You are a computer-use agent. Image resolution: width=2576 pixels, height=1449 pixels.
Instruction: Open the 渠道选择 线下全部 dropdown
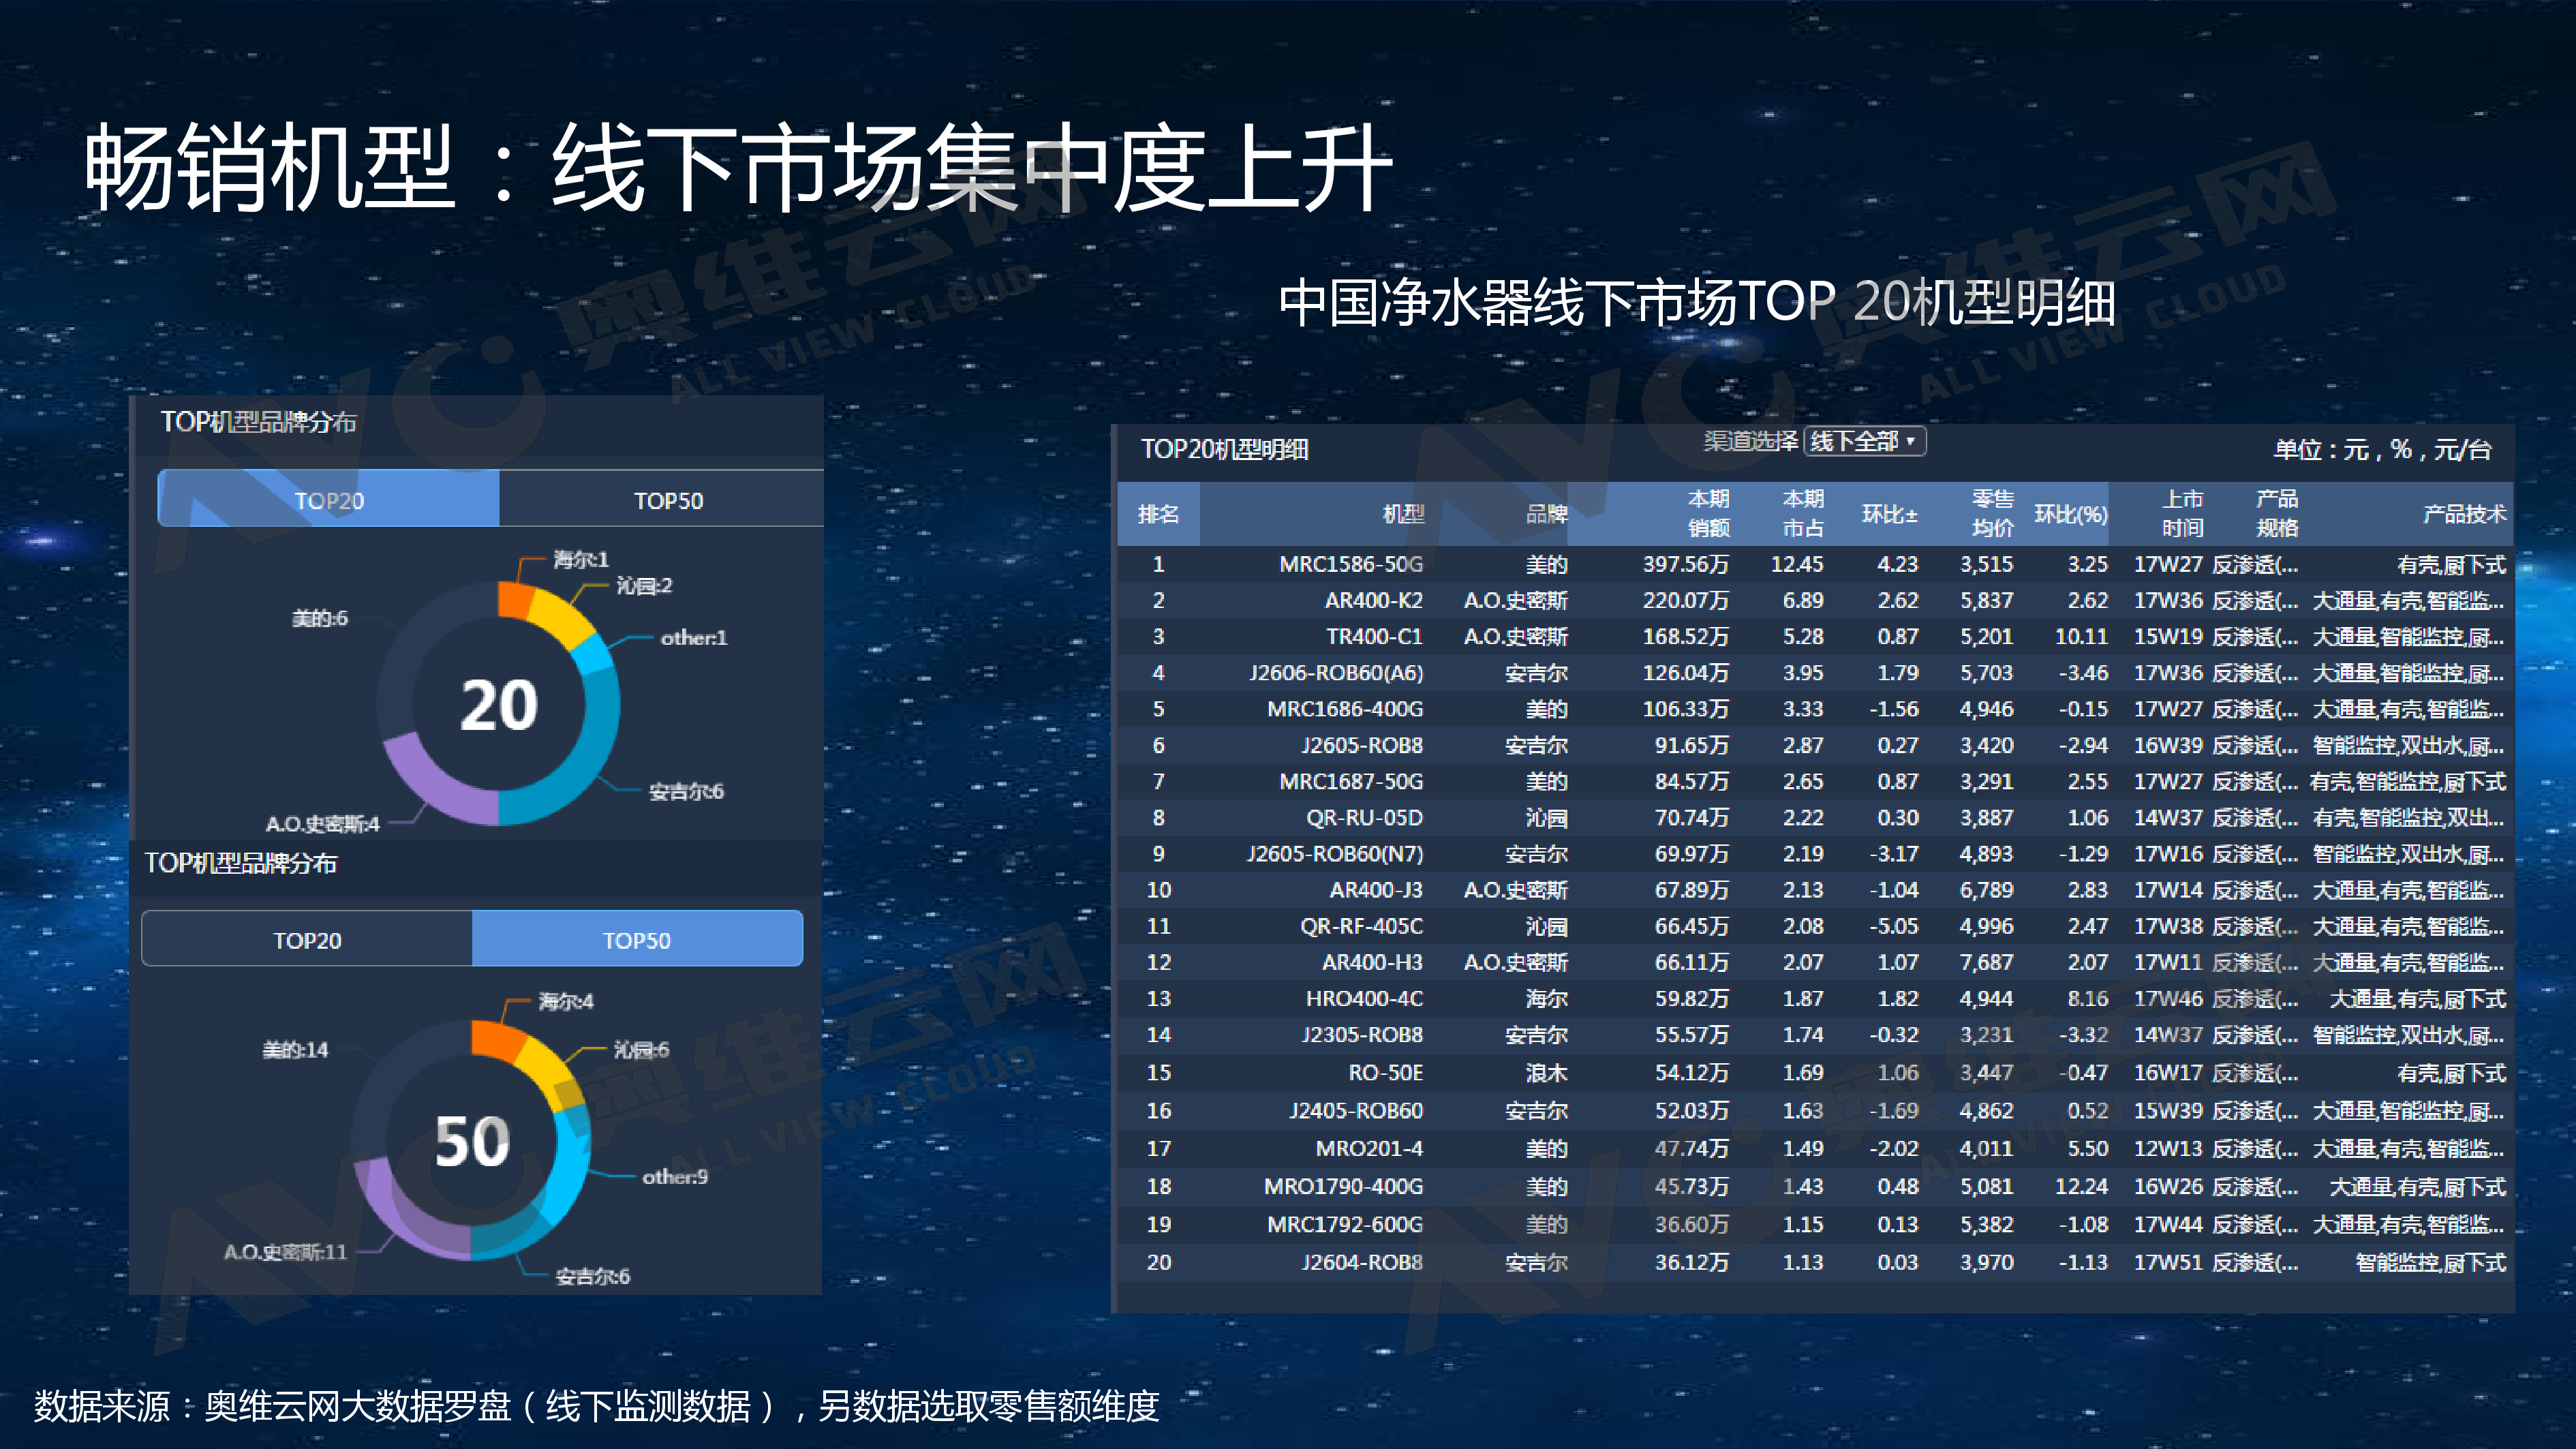[x=1864, y=441]
